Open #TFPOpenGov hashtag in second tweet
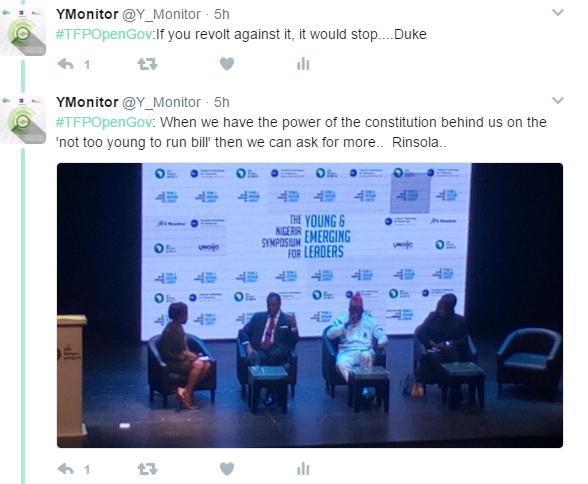 click(104, 123)
